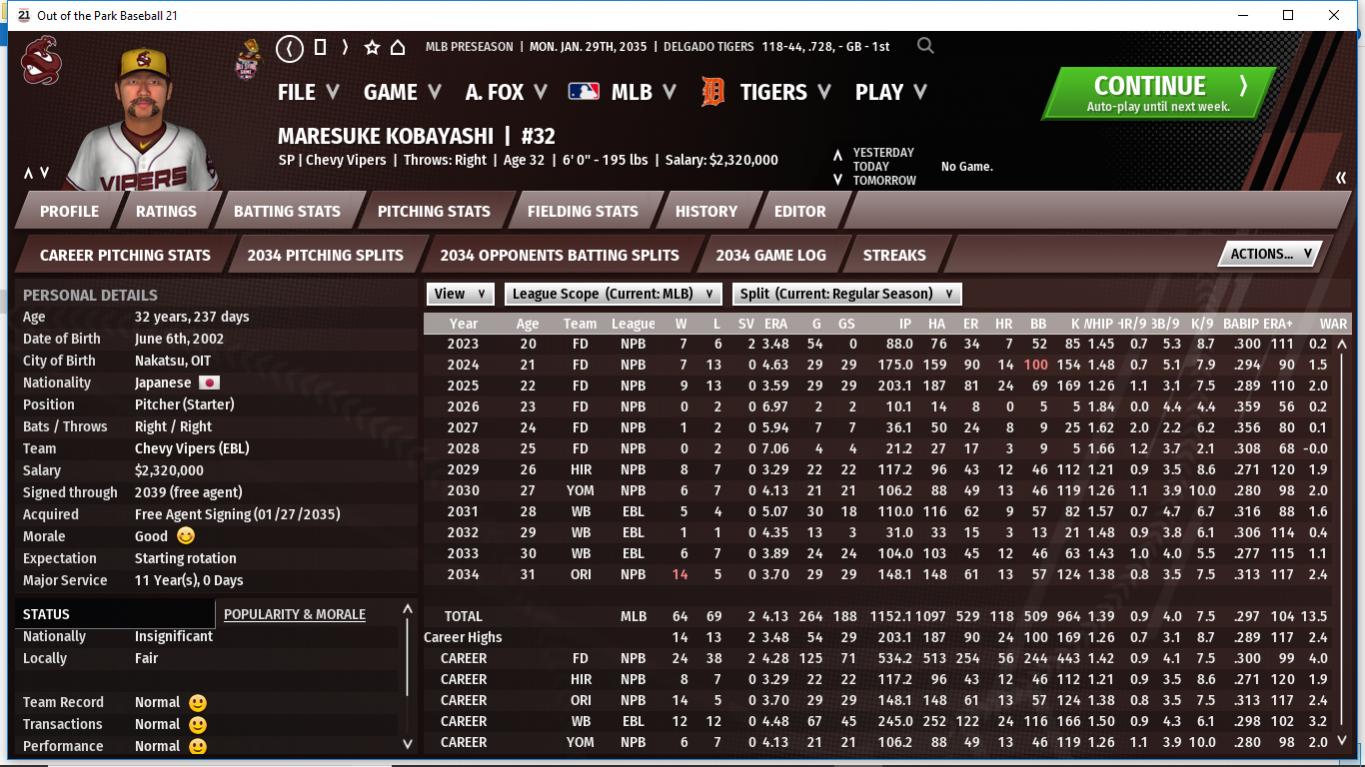Select the CAREER PITCHING STATS sub-tab
The image size is (1365, 767).
coord(125,255)
